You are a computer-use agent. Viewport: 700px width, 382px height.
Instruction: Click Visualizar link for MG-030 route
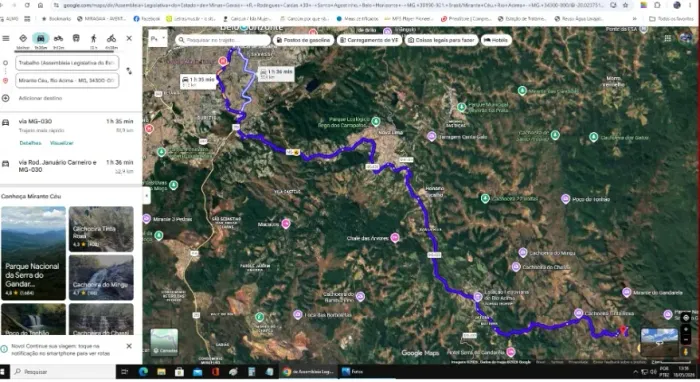click(62, 143)
